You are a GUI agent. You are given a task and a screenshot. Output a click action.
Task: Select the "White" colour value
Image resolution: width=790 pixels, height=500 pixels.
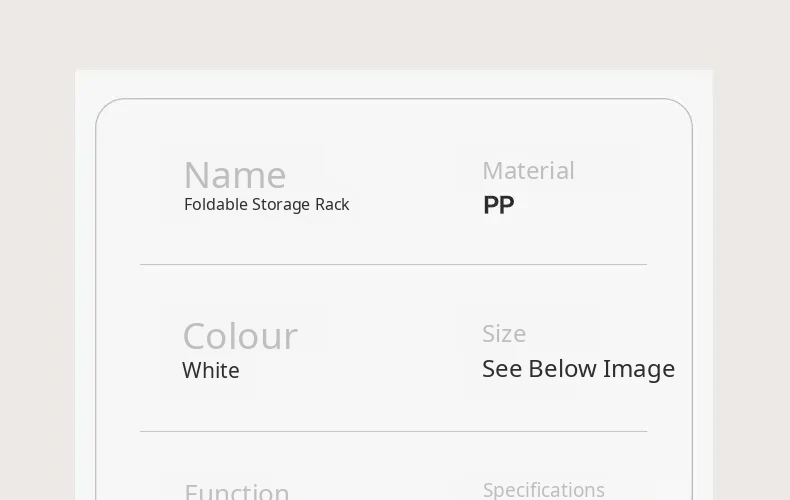tap(211, 371)
